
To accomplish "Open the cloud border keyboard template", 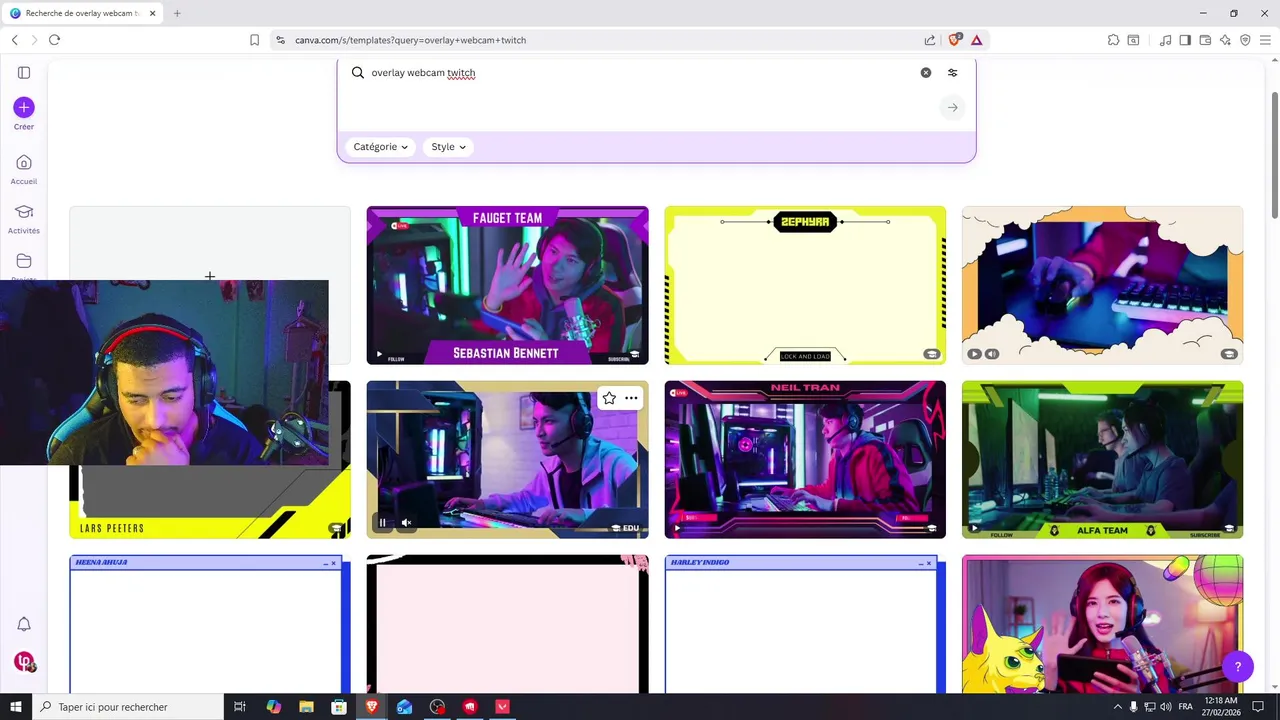I will tap(1102, 285).
